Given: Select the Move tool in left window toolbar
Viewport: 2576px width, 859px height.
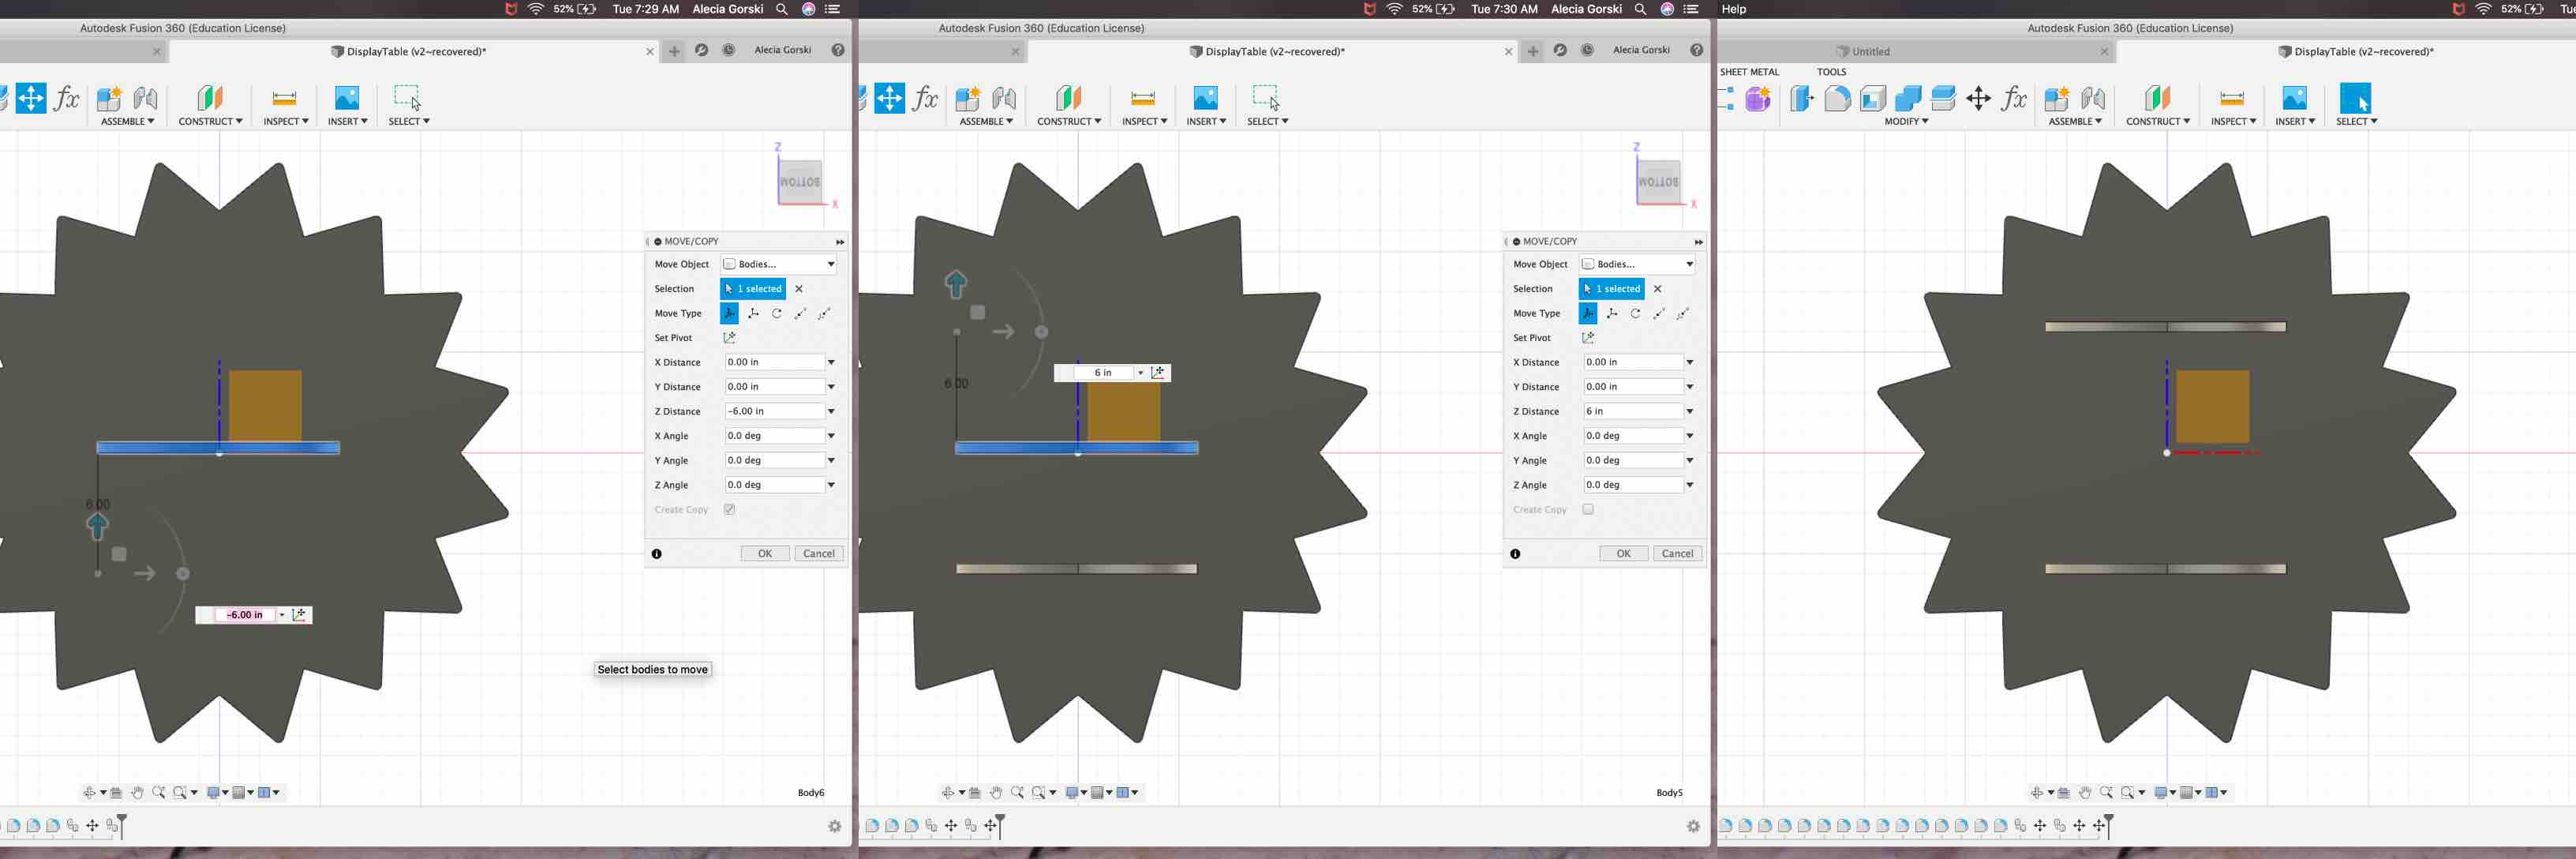Looking at the screenshot, I should (x=31, y=98).
